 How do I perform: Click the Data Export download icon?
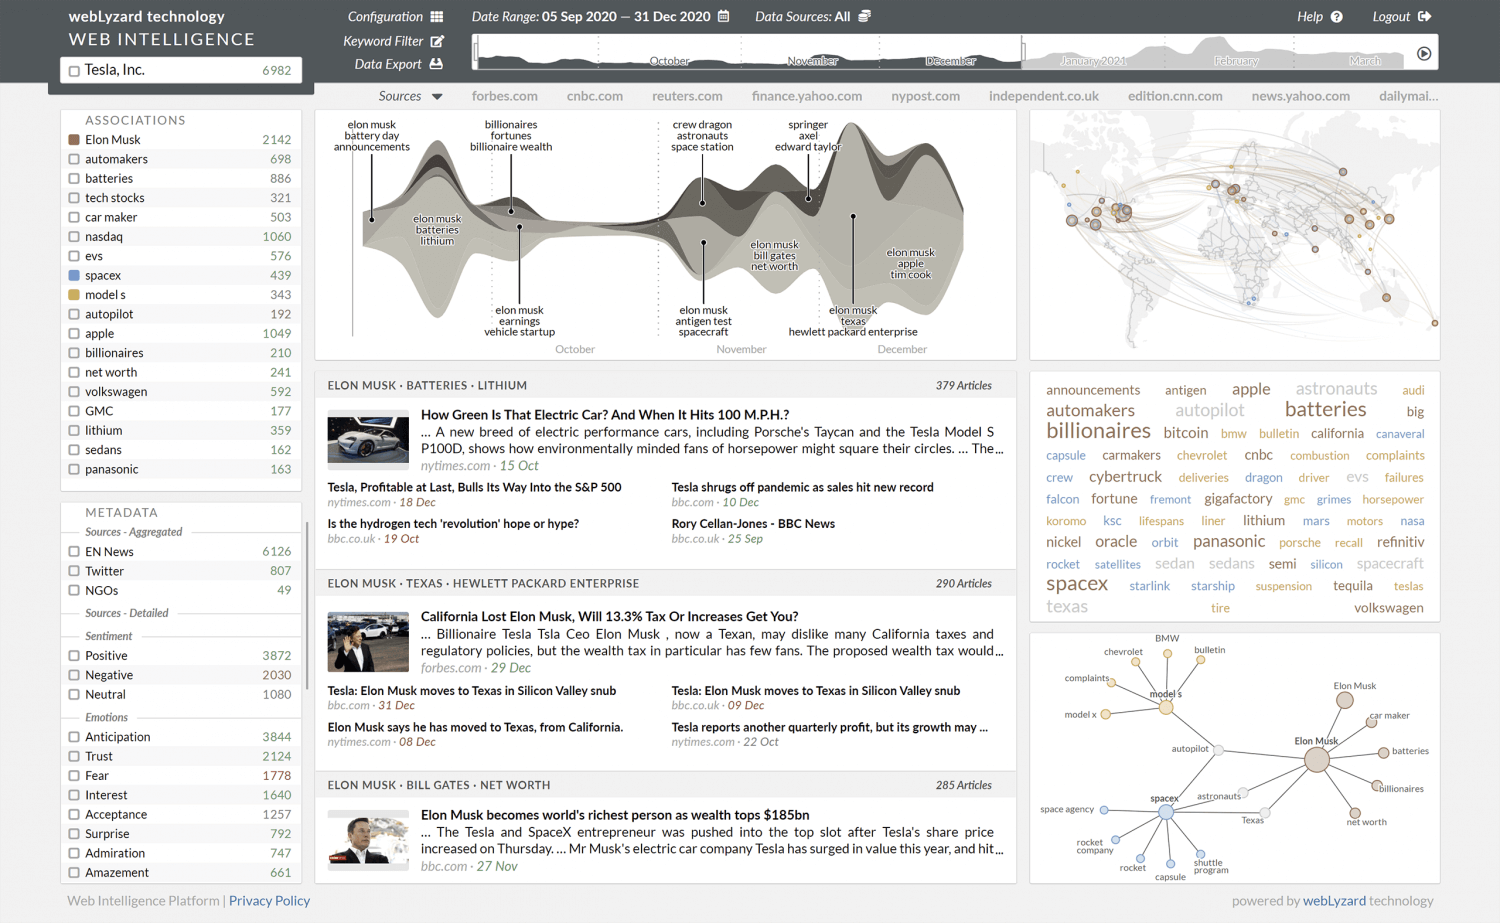point(436,64)
